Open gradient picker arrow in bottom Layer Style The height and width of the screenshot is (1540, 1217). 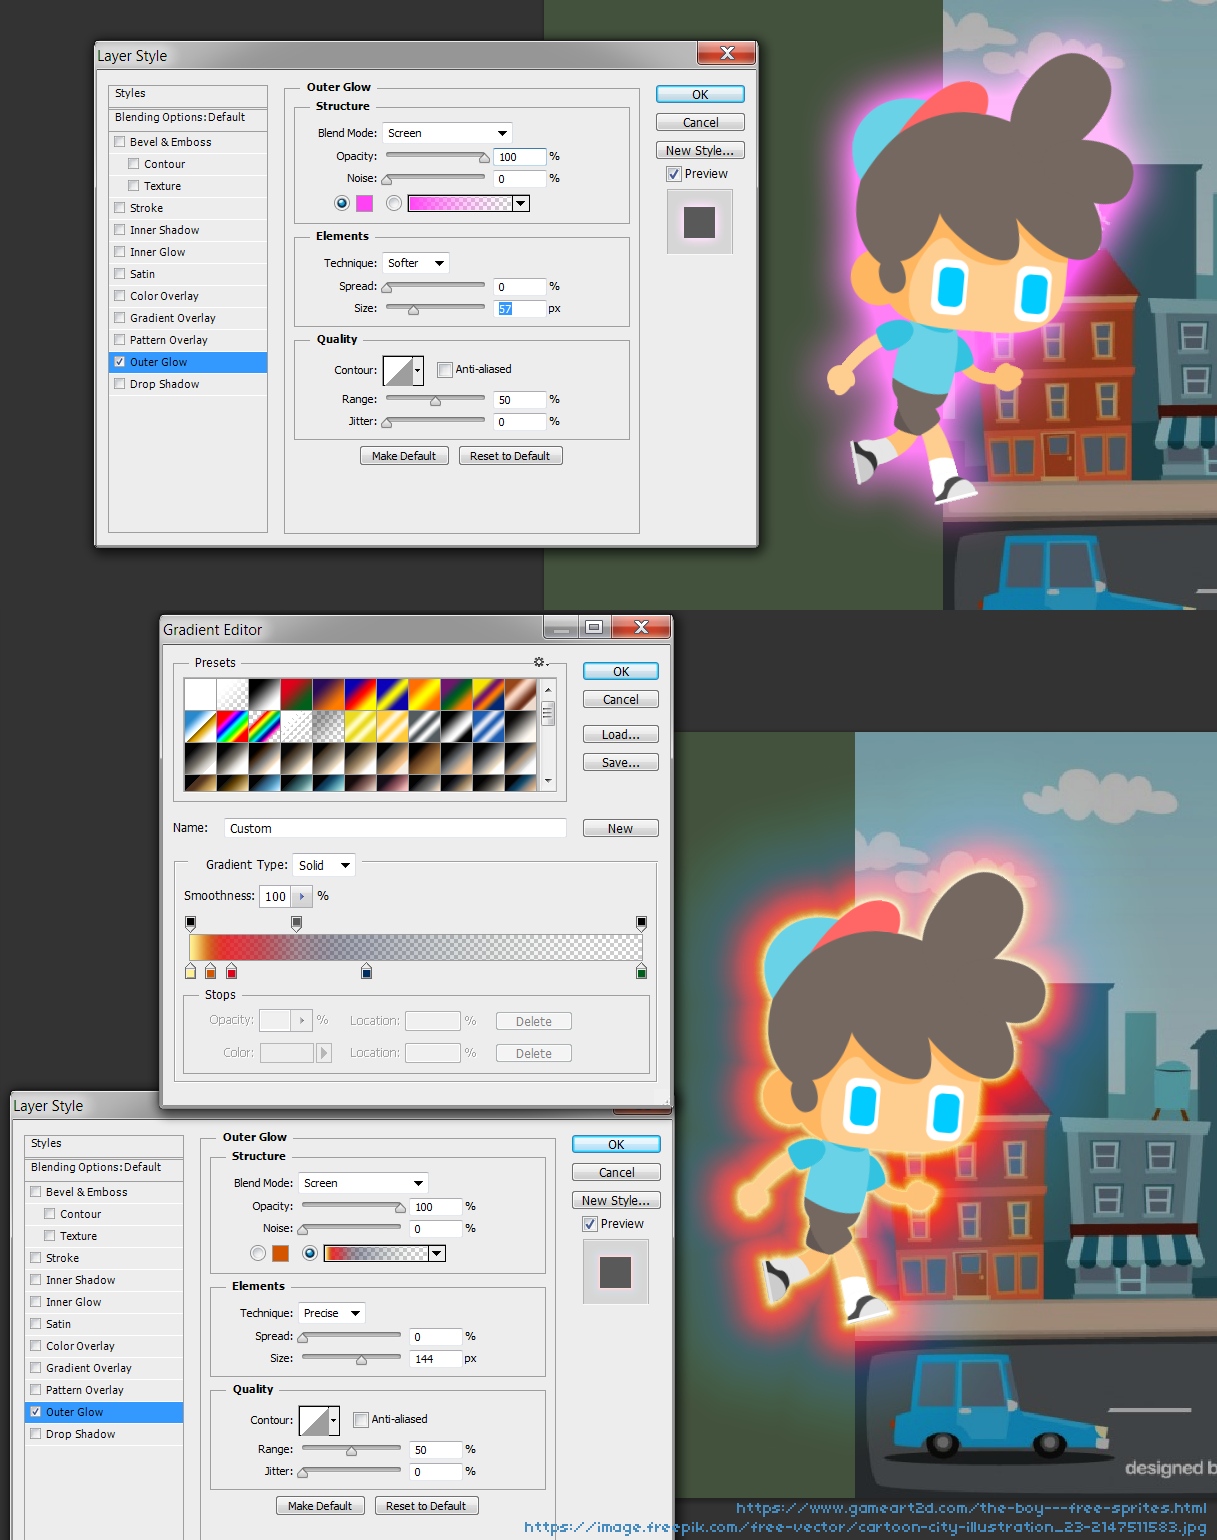pos(436,1253)
